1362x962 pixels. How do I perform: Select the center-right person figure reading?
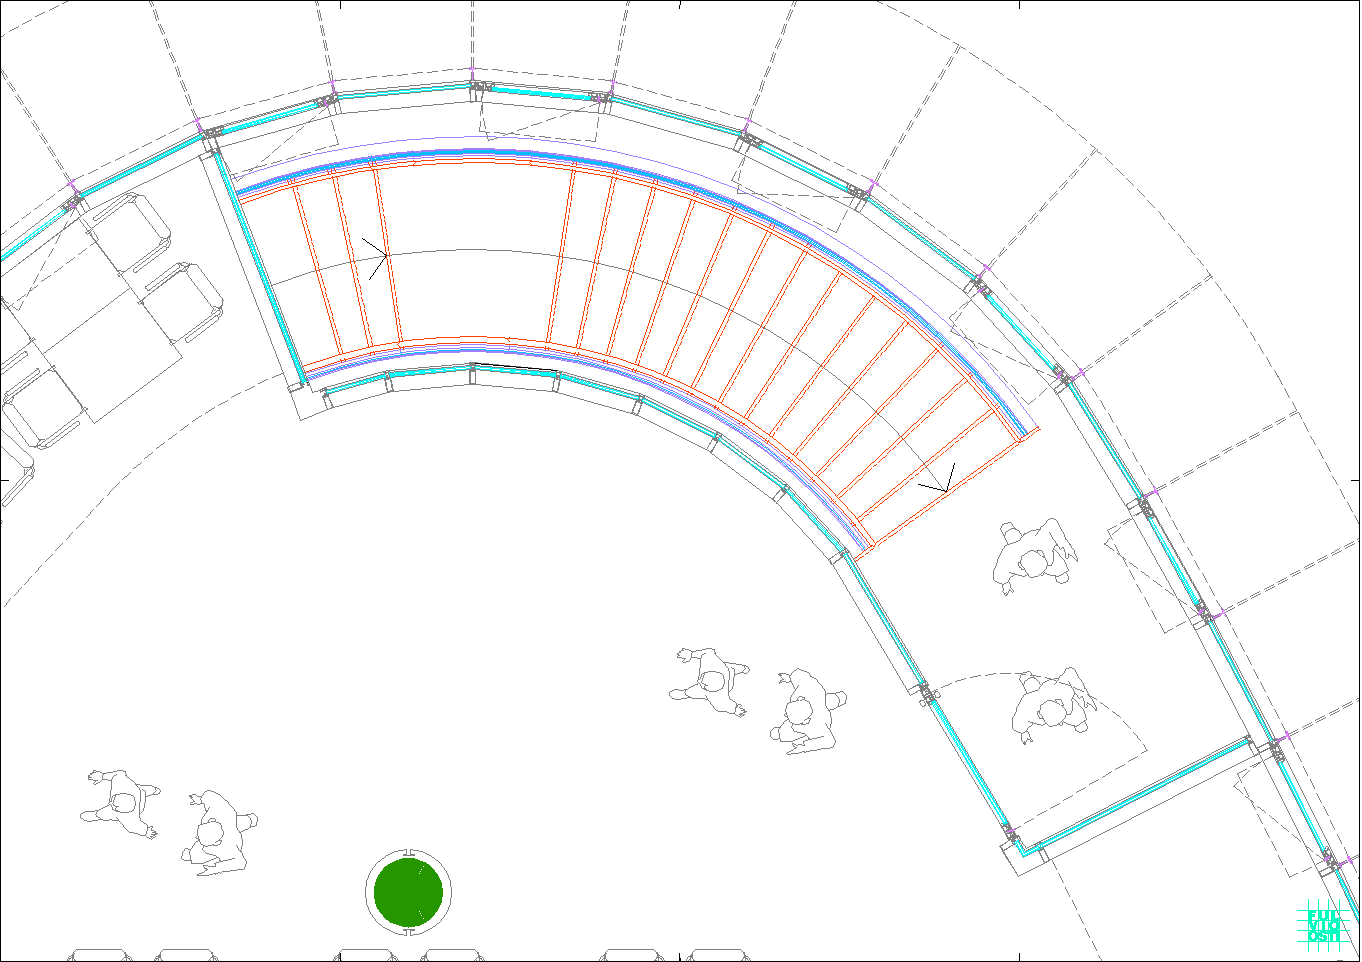point(807,711)
